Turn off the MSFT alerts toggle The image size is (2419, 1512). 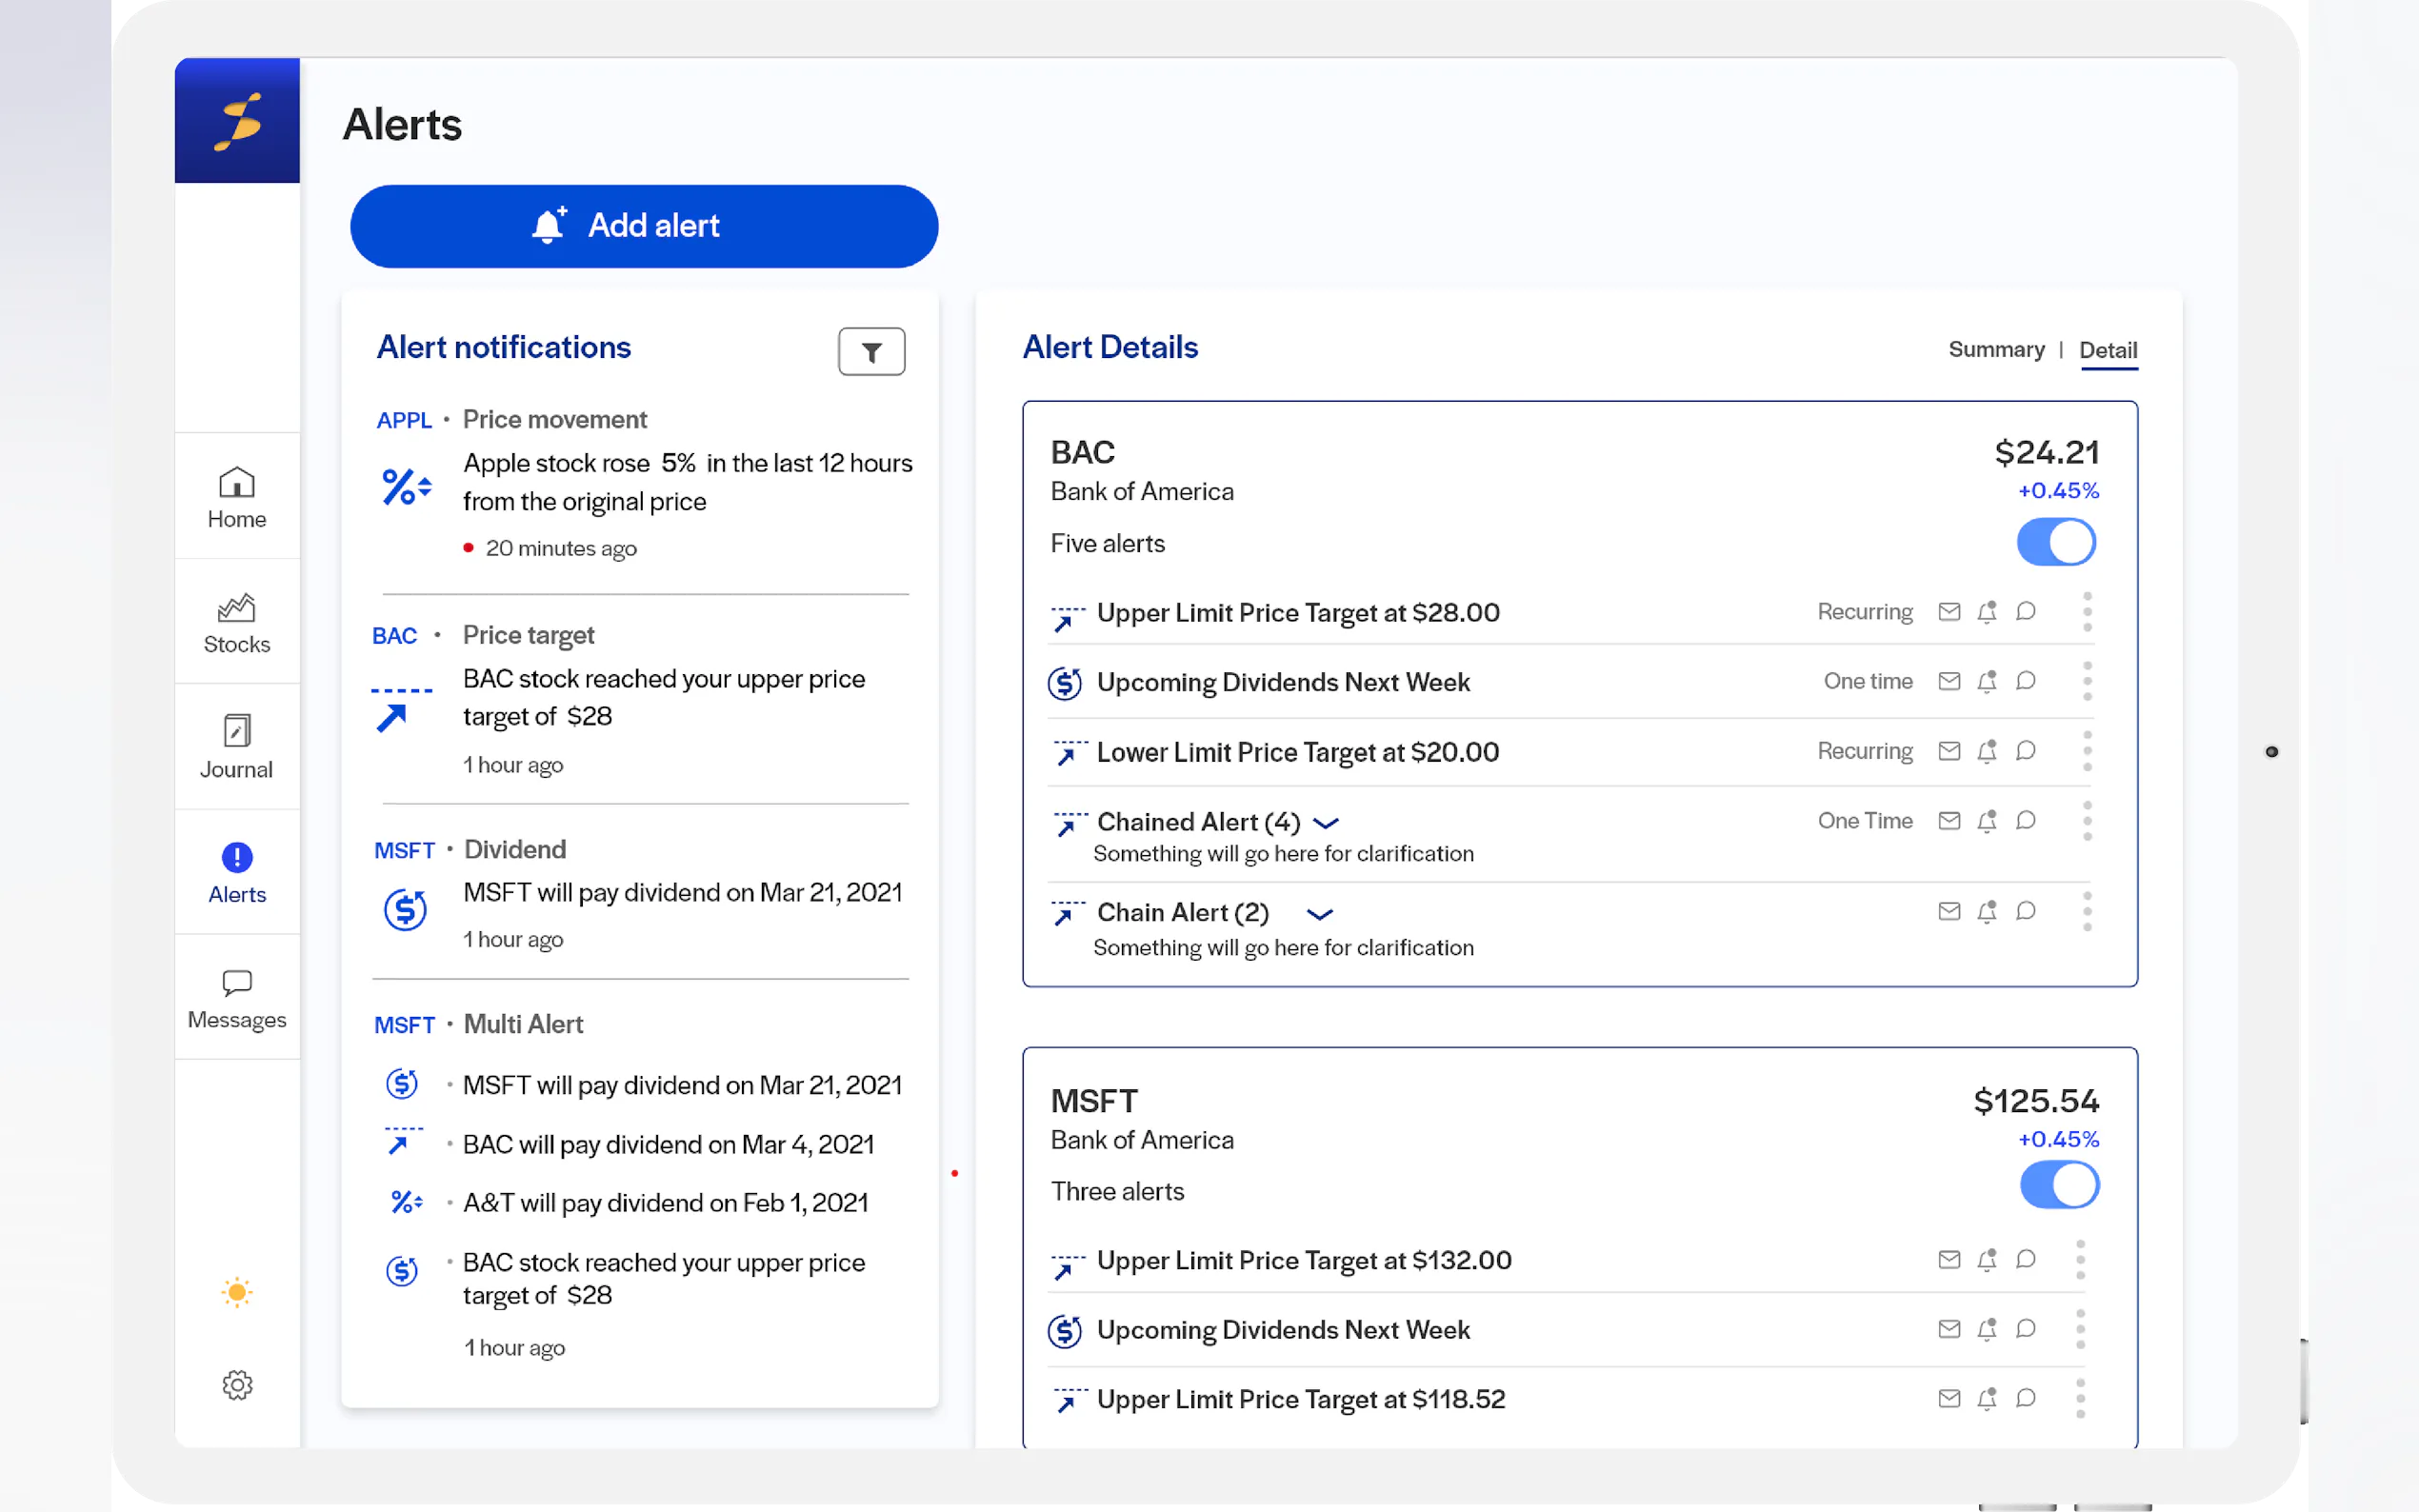[x=2058, y=1185]
